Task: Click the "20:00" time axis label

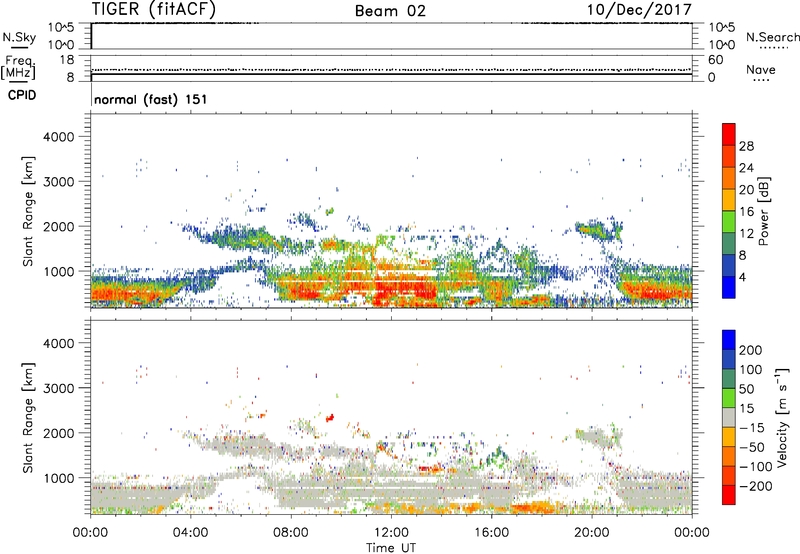Action: click(x=592, y=533)
